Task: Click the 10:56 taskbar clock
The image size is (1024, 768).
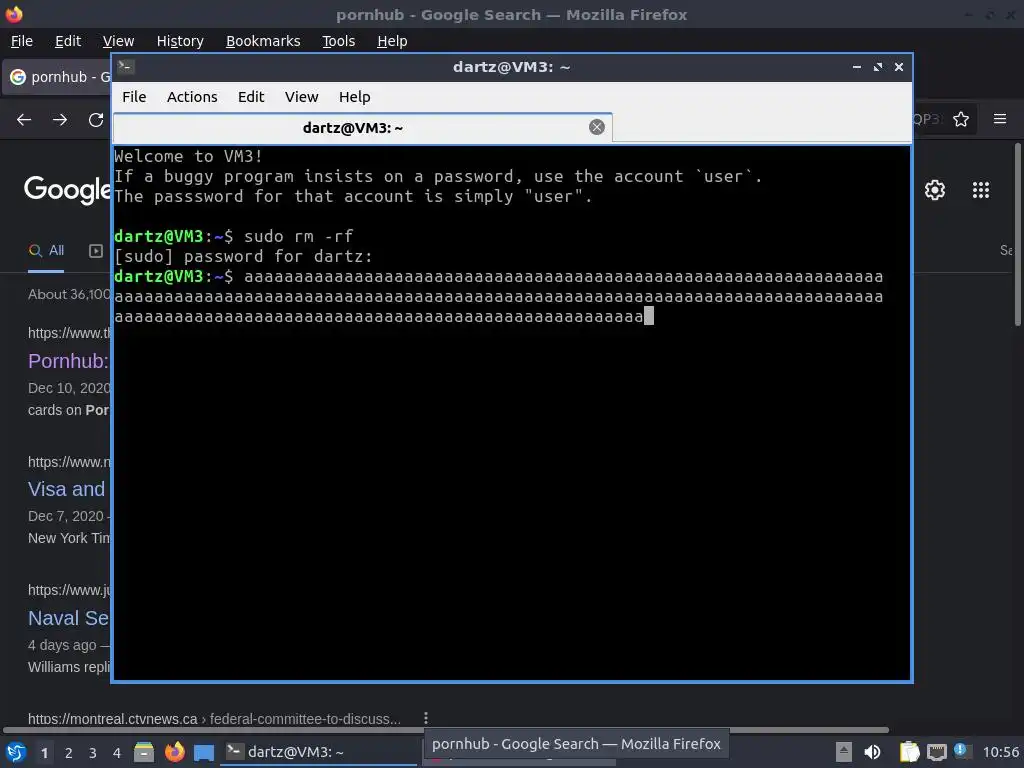Action: pos(1000,752)
